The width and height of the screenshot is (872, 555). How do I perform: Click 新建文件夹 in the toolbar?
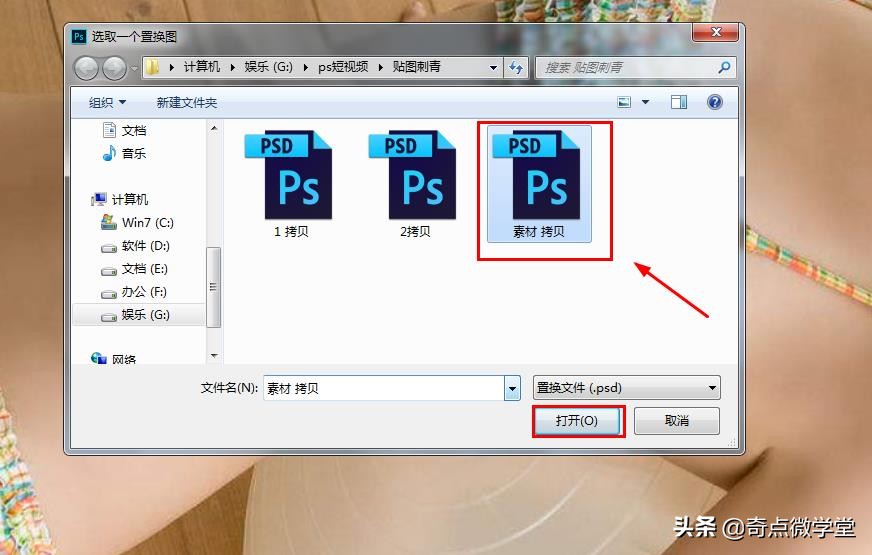[x=186, y=102]
